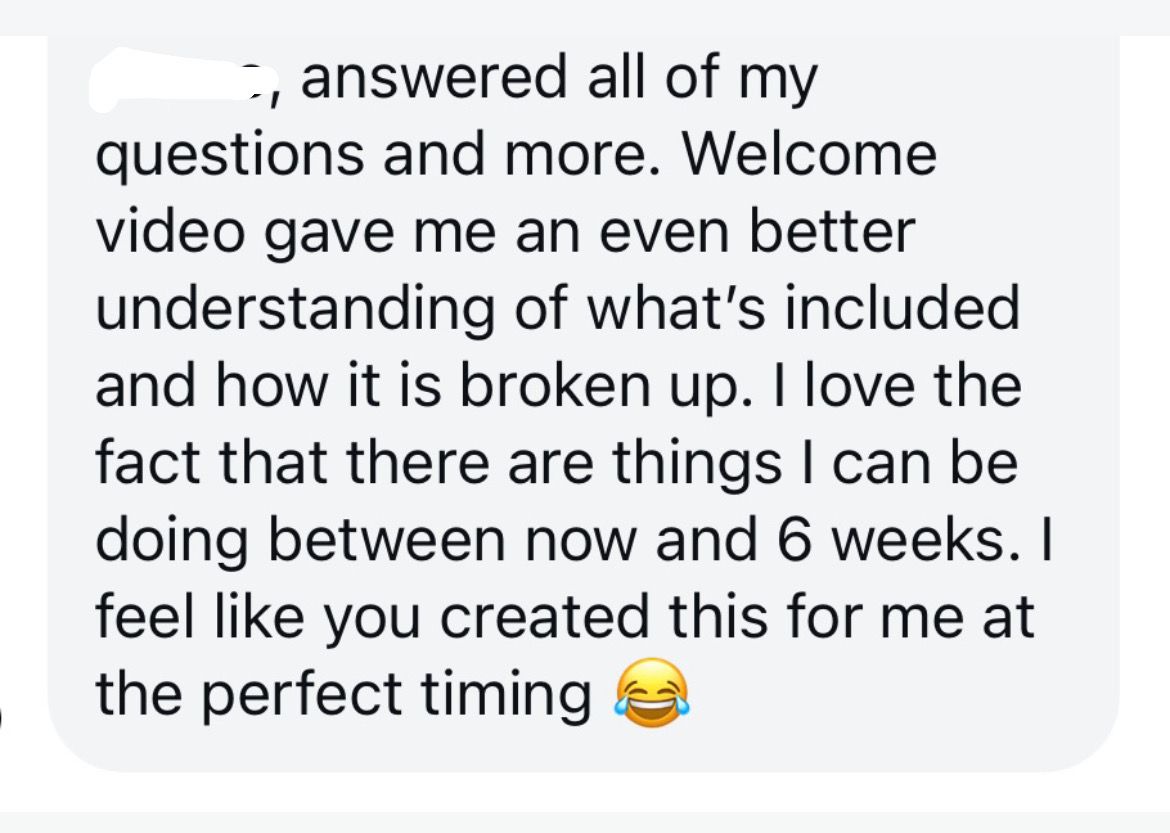This screenshot has height=833, width=1170.
Task: Select the word "love" in the message
Action: coord(860,385)
